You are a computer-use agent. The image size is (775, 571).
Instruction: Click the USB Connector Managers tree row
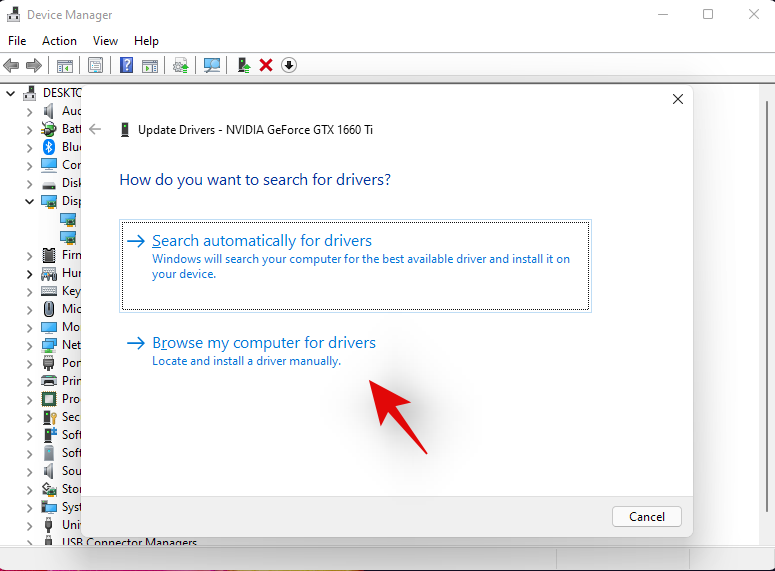129,541
